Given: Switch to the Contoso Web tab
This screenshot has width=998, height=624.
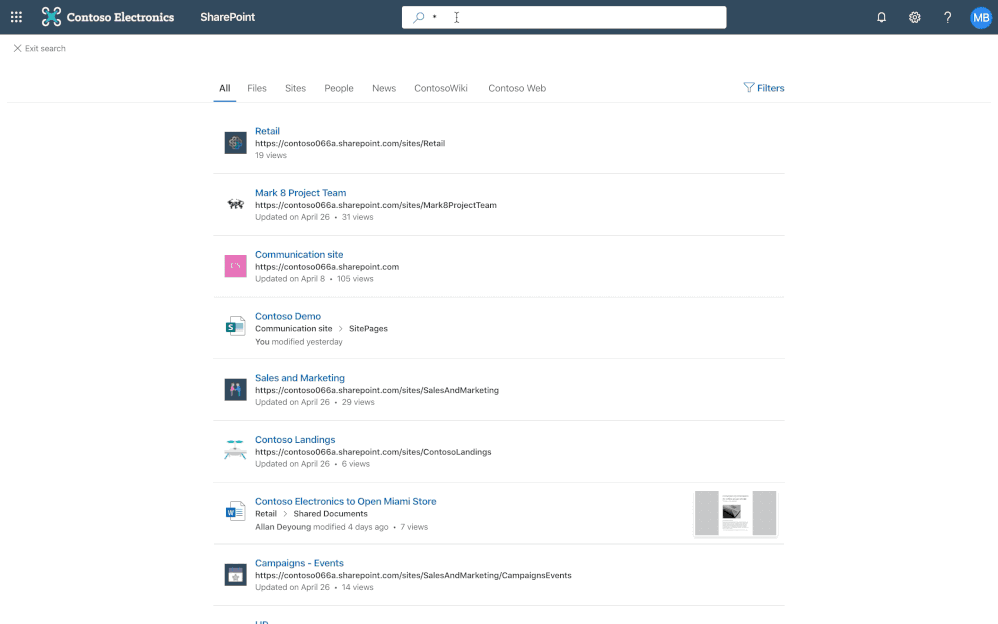Looking at the screenshot, I should (x=517, y=89).
